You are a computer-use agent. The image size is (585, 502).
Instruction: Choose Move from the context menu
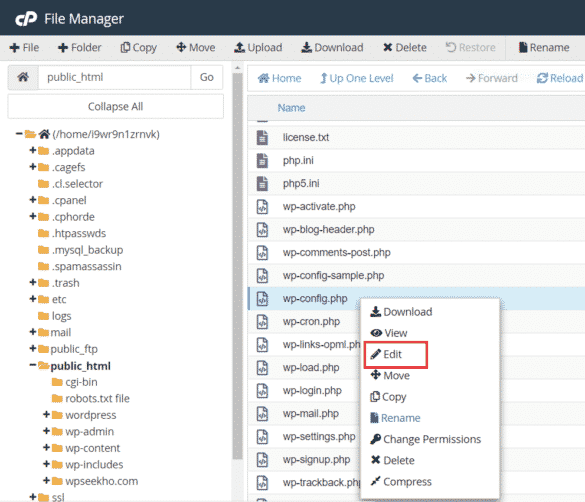(x=390, y=376)
